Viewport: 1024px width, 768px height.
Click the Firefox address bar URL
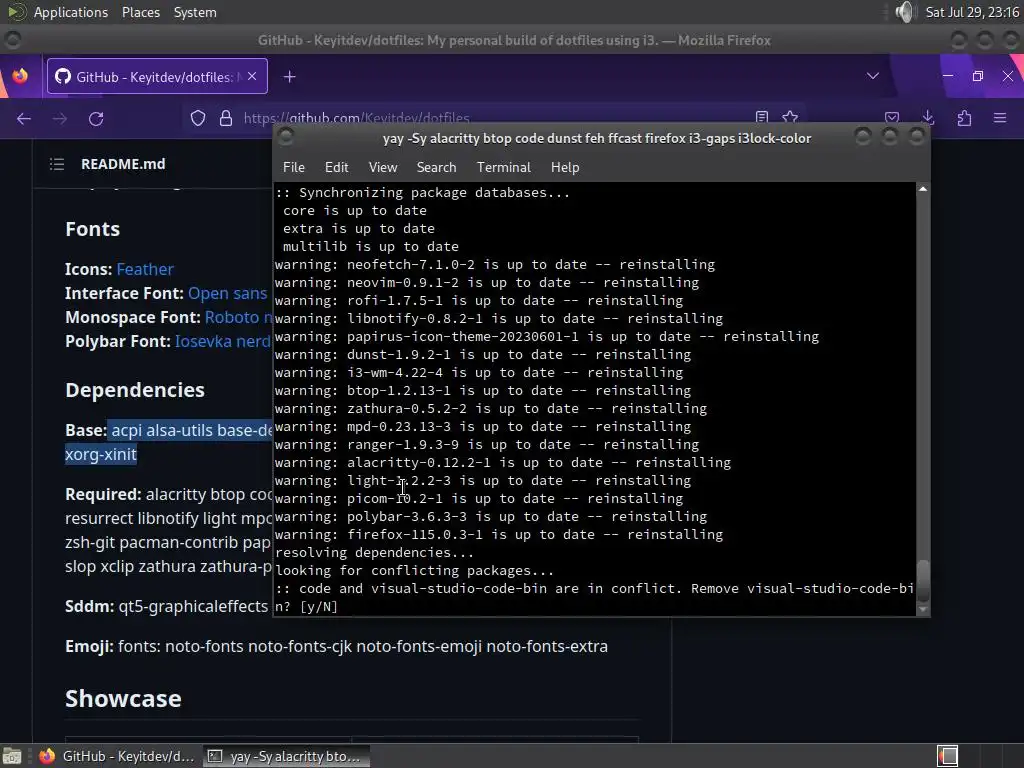point(357,118)
